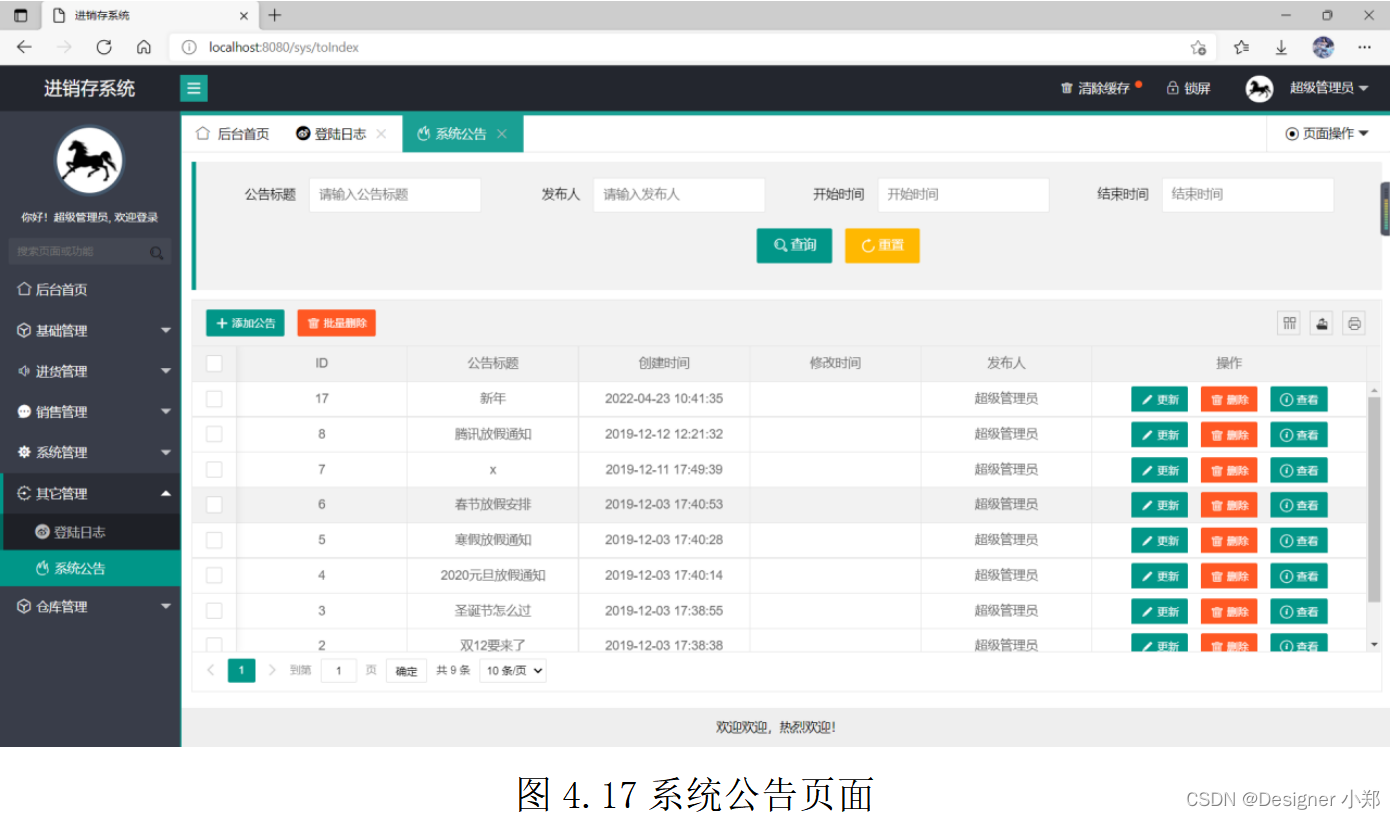The image size is (1395, 819).
Task: Click the browser back arrow
Action: [24, 47]
